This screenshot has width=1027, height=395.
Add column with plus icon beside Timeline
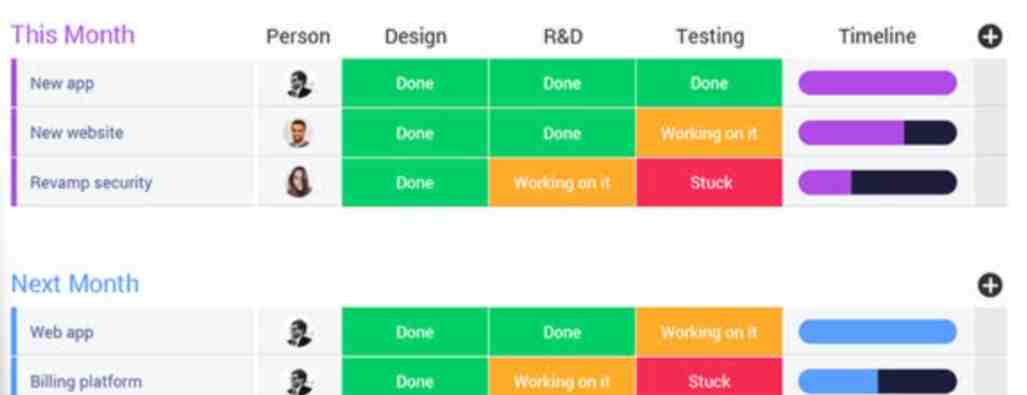coord(990,37)
